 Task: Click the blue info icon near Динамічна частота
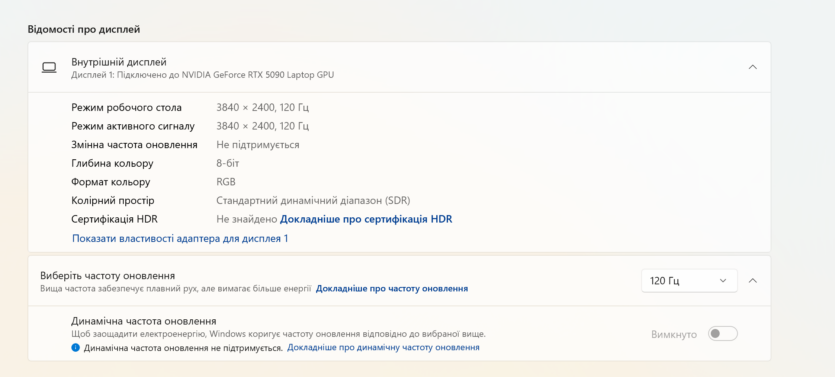[x=75, y=348]
